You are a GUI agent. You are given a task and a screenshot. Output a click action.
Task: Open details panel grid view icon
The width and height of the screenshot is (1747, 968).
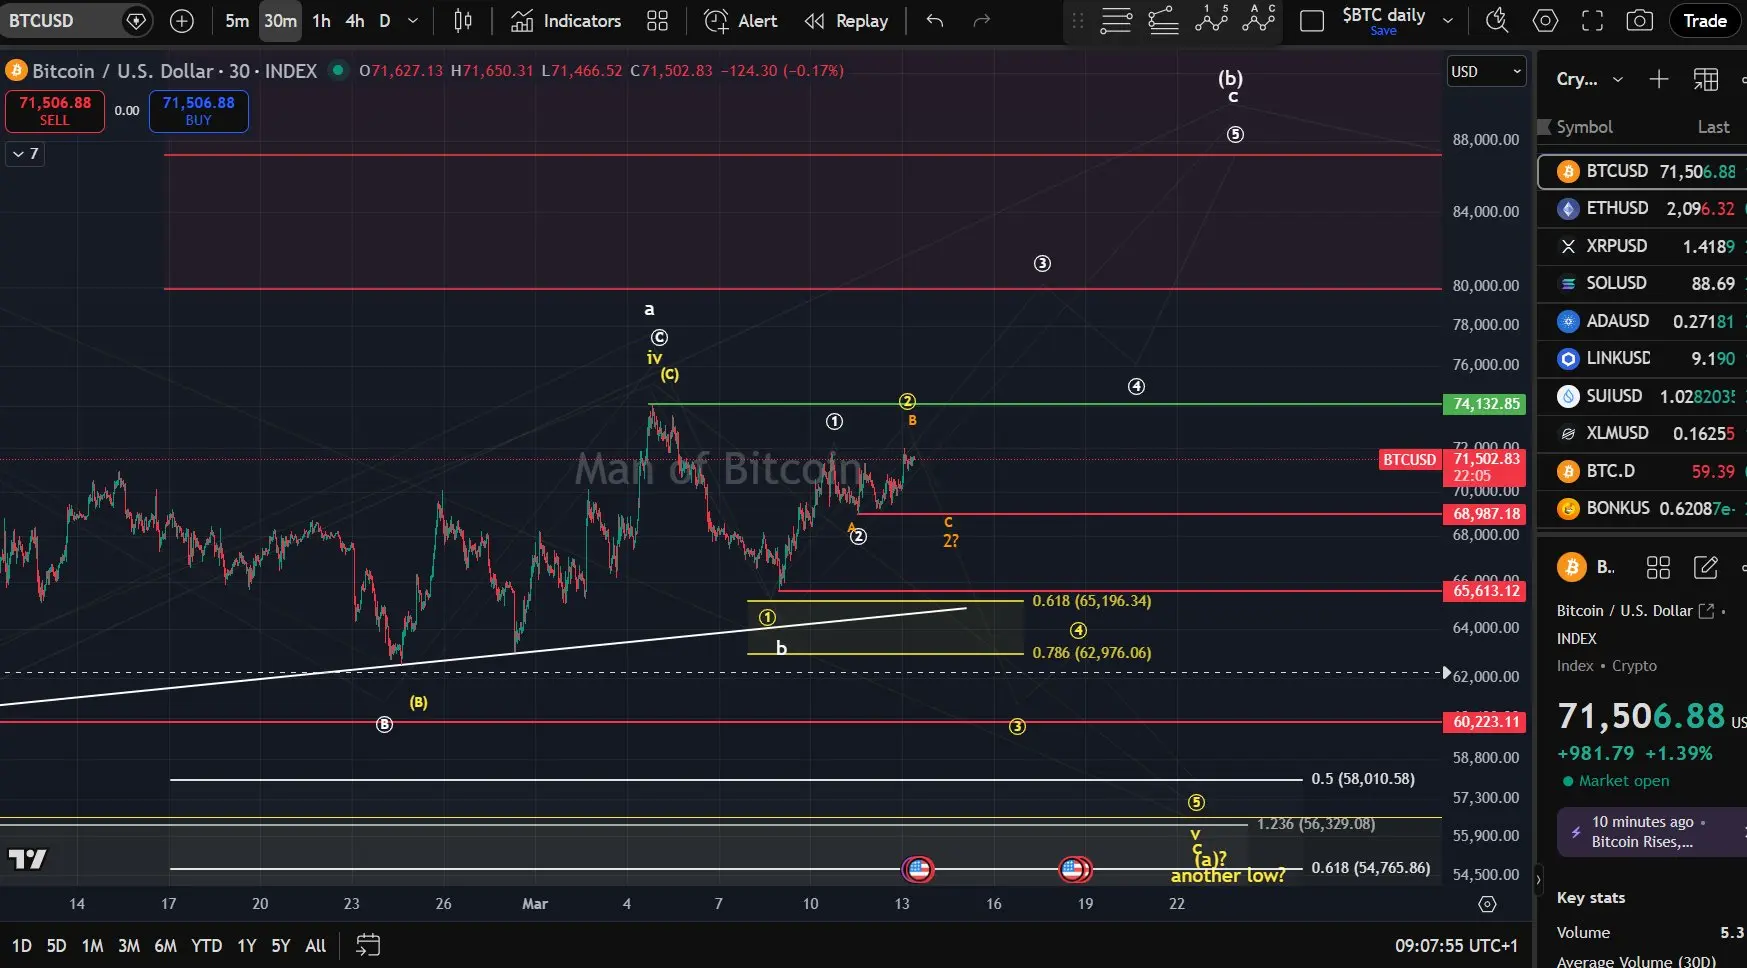(1658, 568)
